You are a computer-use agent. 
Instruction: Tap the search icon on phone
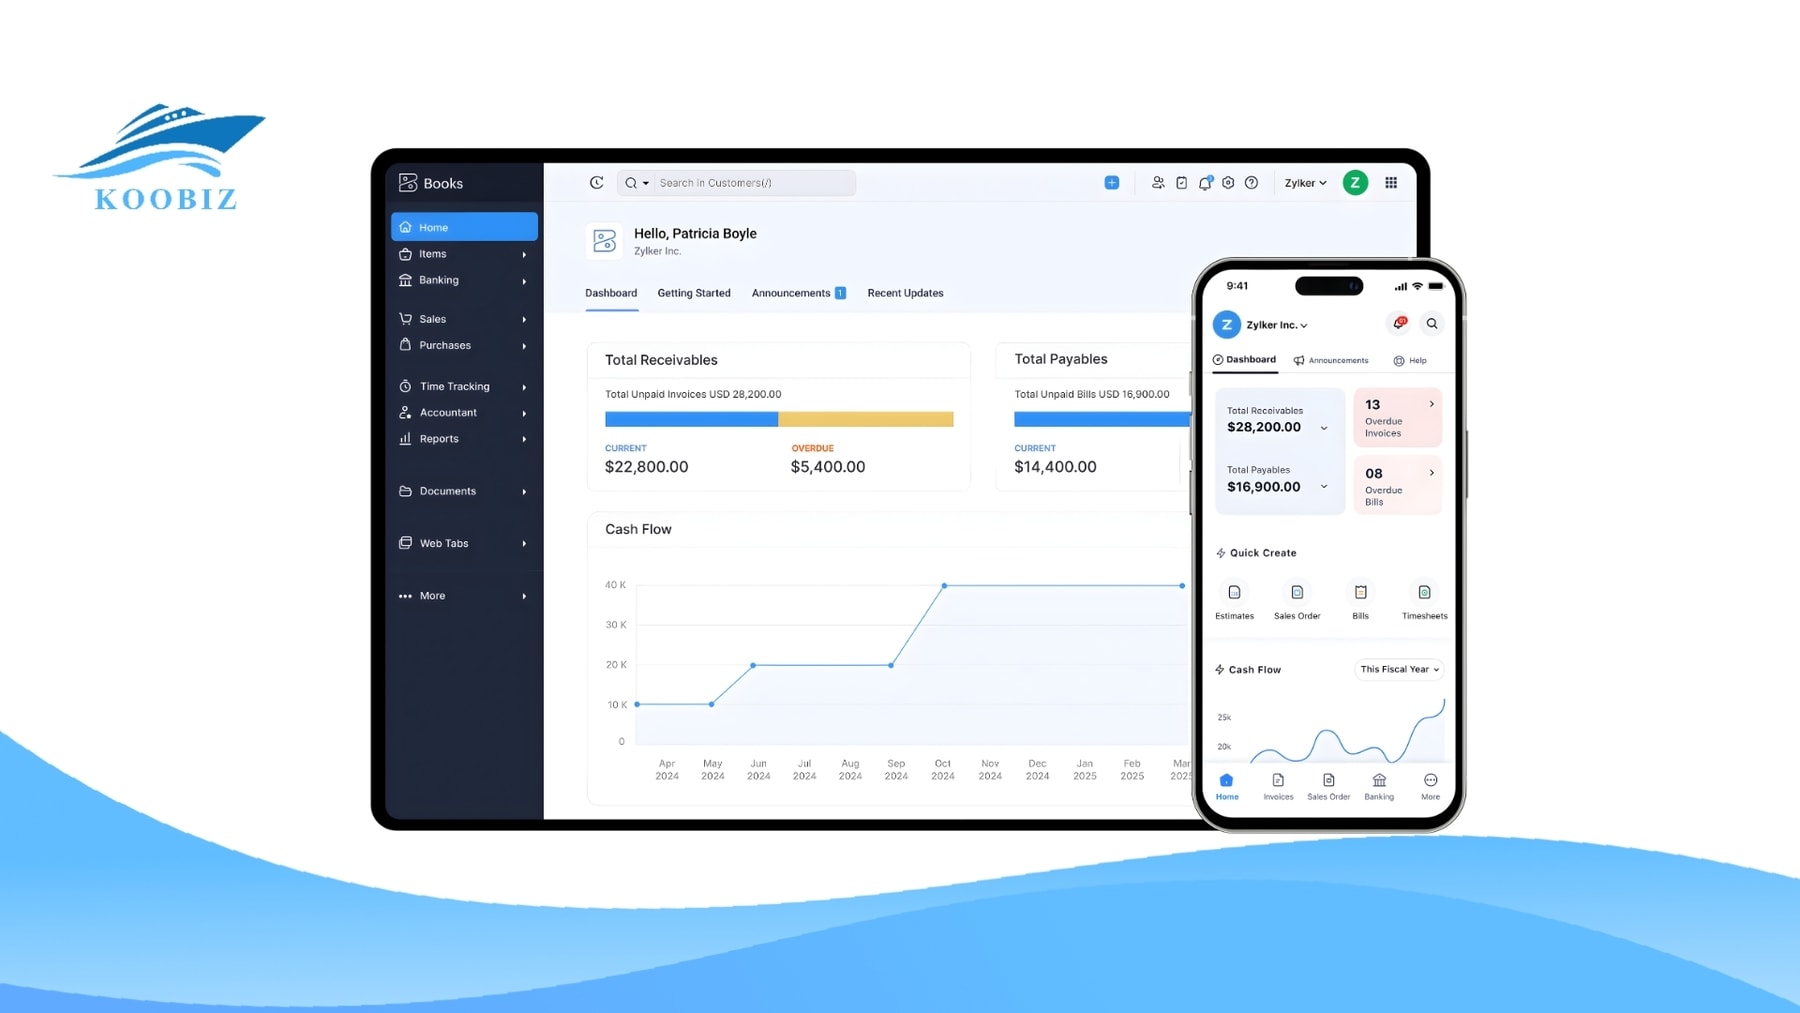click(x=1431, y=324)
